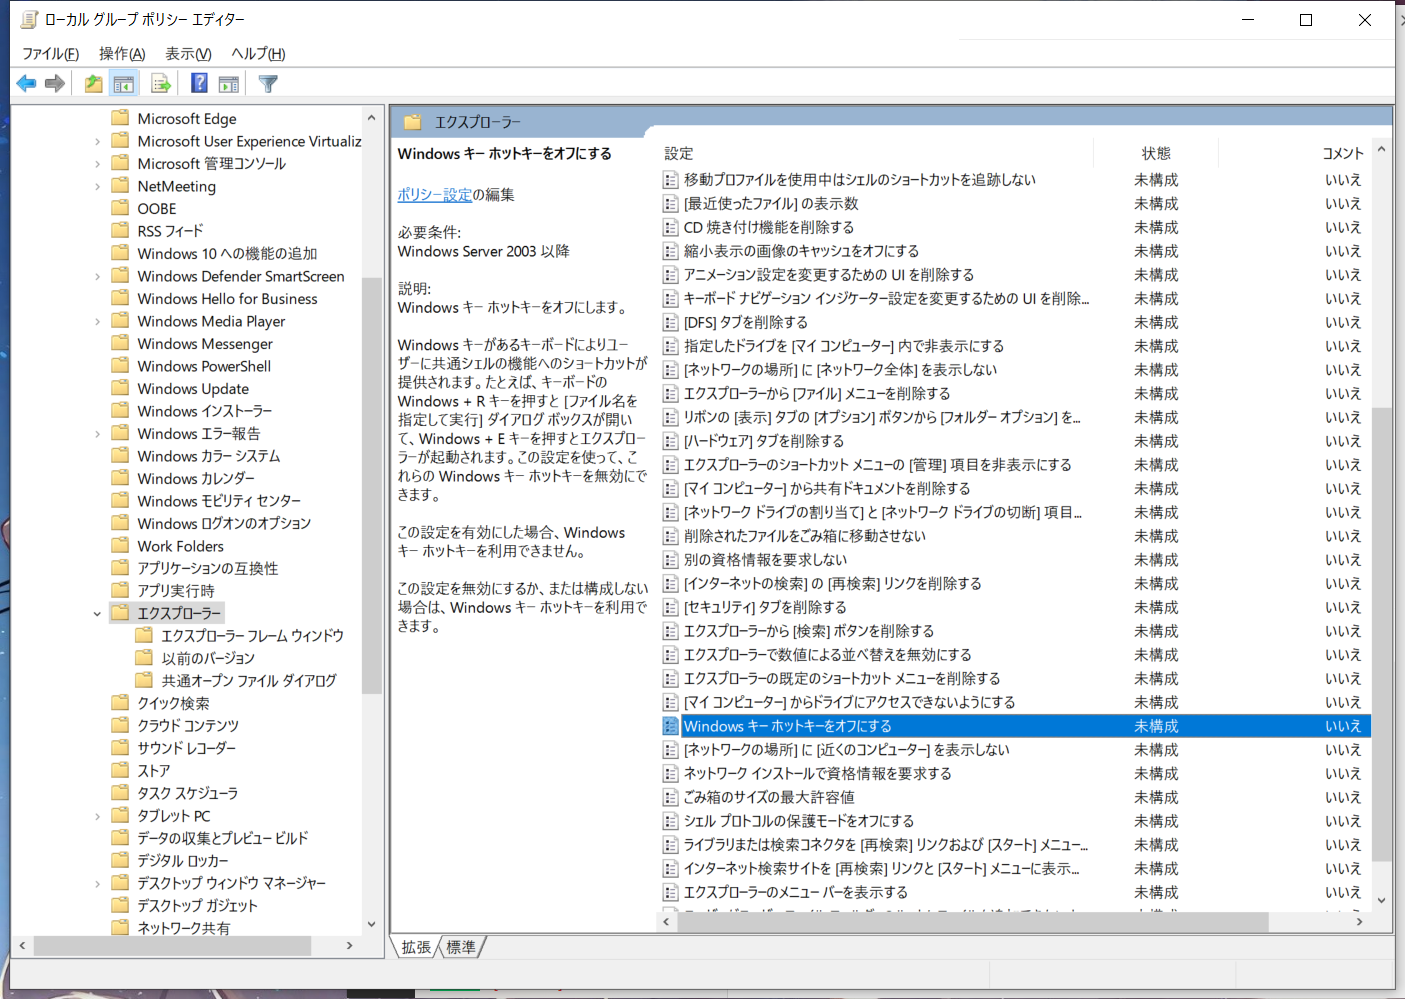Click policy icon for [セキュリティ] タブを削除する

(671, 607)
